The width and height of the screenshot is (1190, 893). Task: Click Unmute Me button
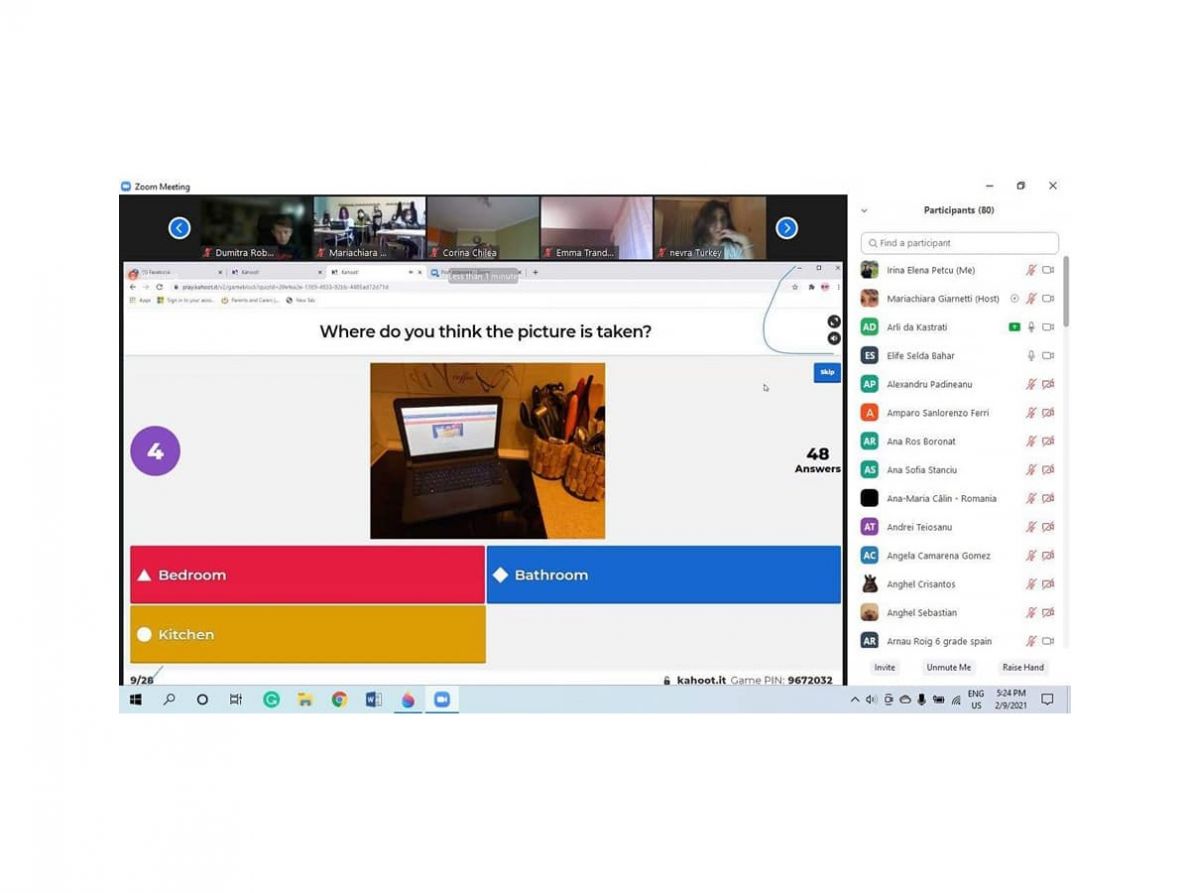(949, 668)
